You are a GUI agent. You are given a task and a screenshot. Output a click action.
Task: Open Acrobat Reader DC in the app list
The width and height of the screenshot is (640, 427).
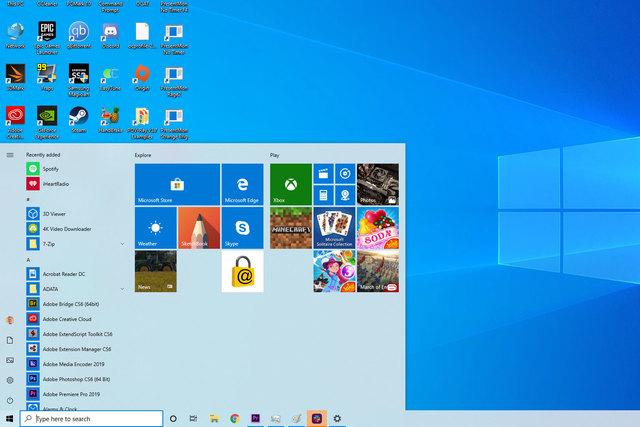point(76,274)
